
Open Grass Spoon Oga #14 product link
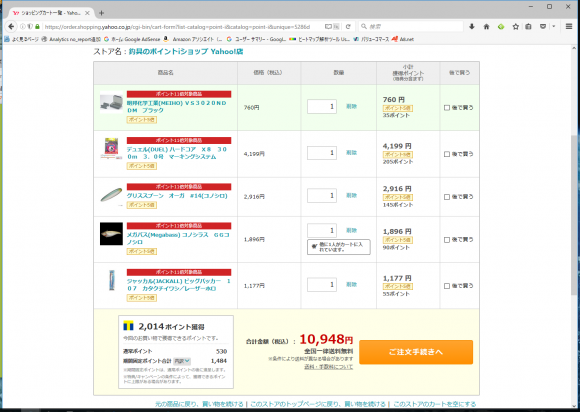[x=177, y=196]
